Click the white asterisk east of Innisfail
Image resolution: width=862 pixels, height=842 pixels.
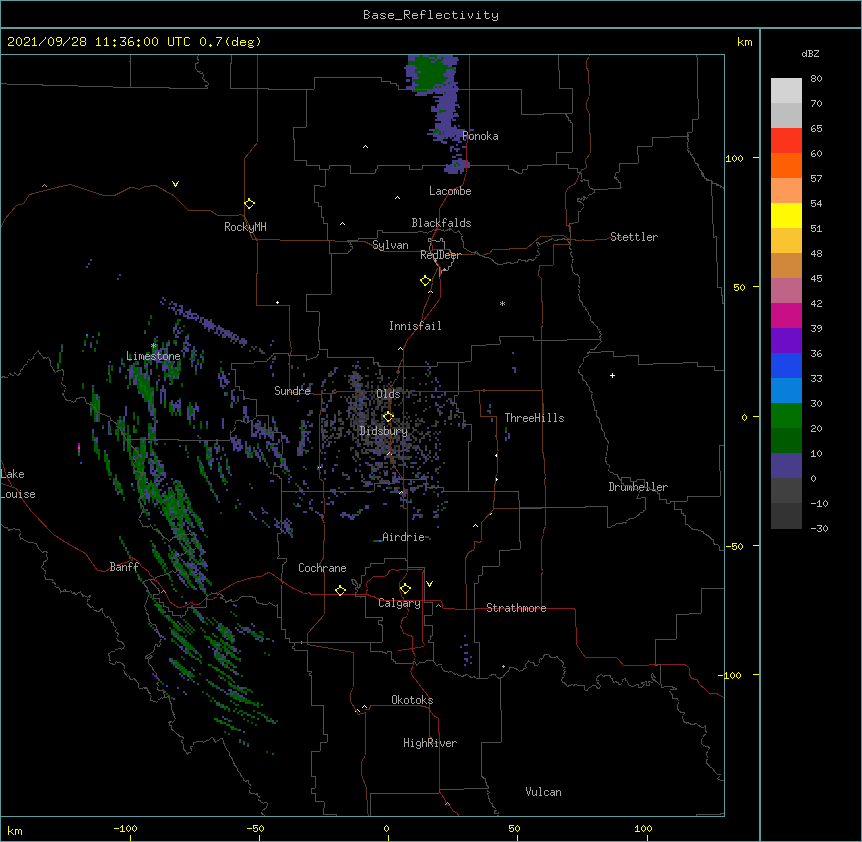(x=502, y=303)
